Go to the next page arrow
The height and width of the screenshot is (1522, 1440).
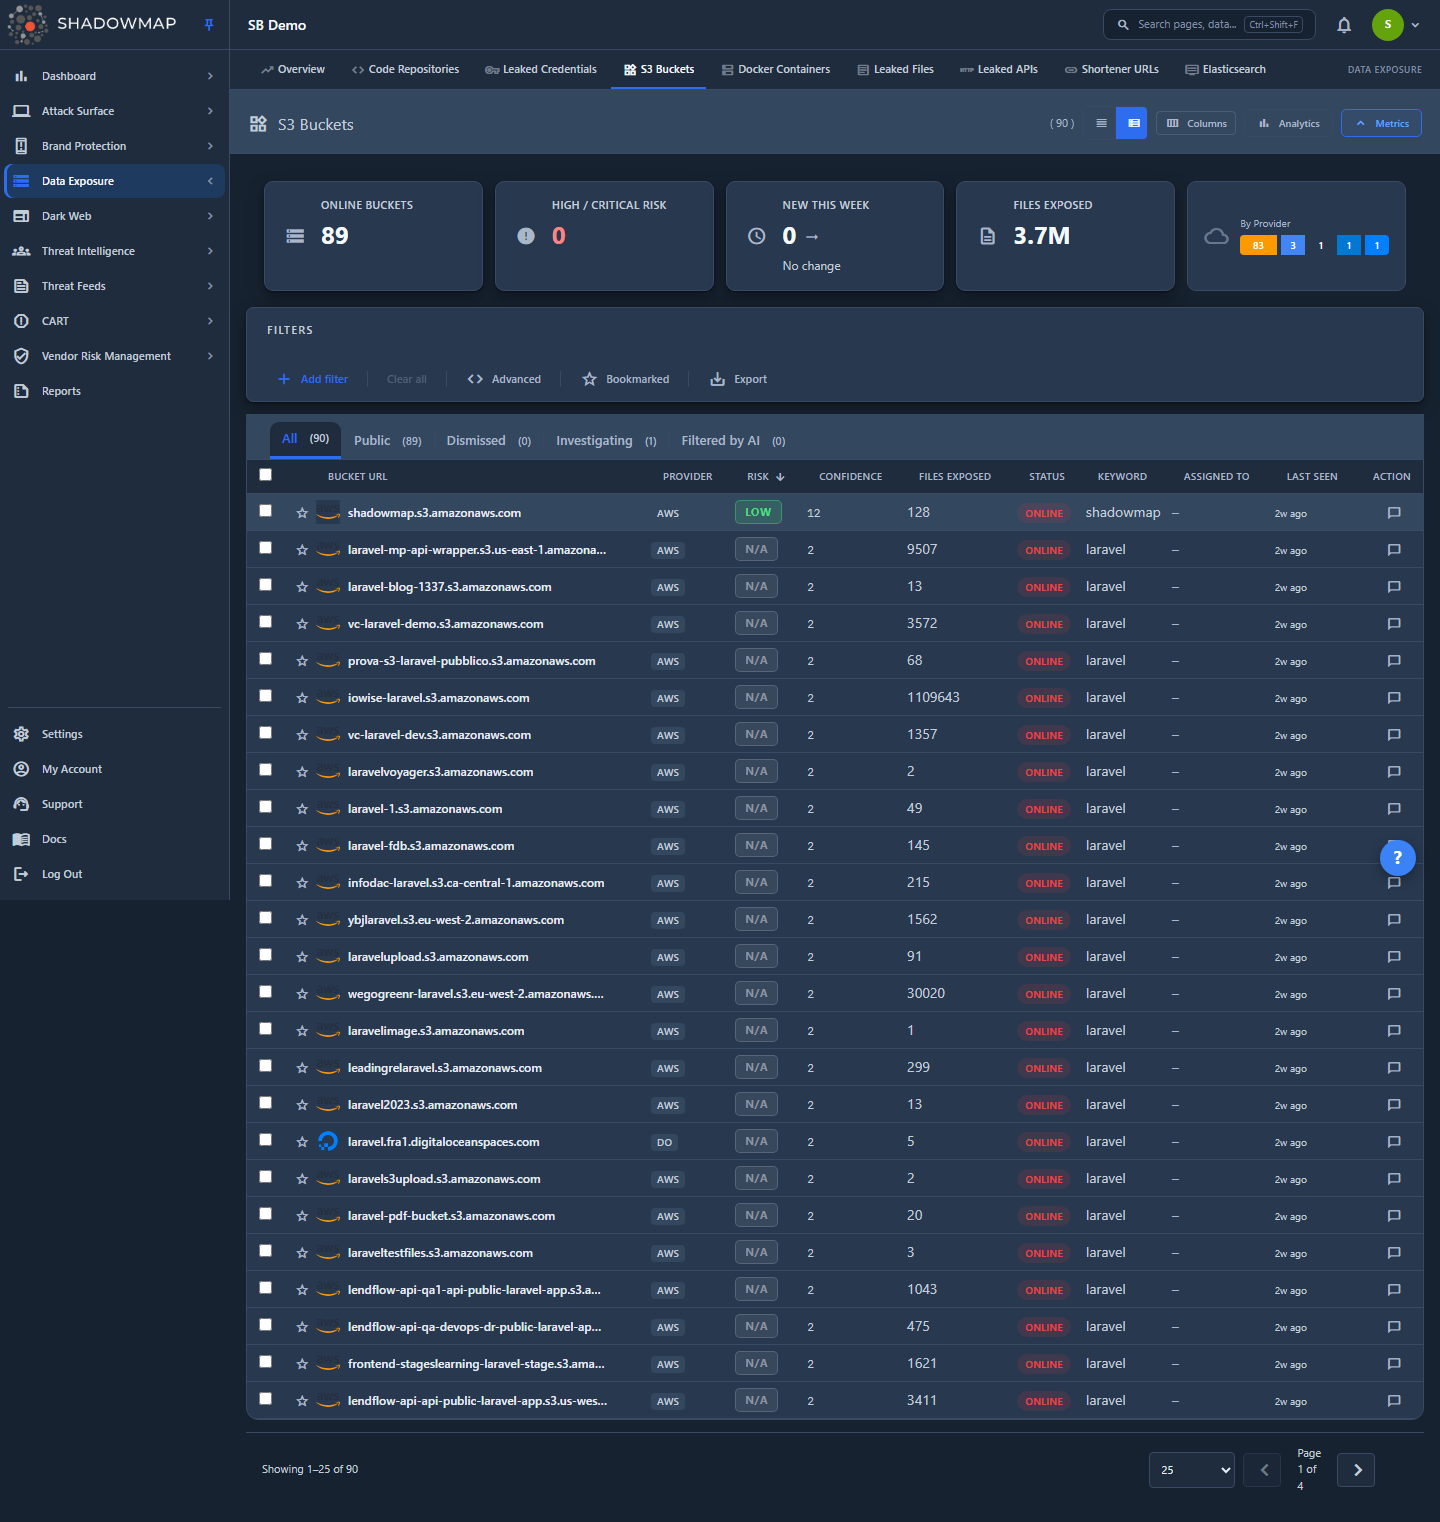click(x=1356, y=1470)
